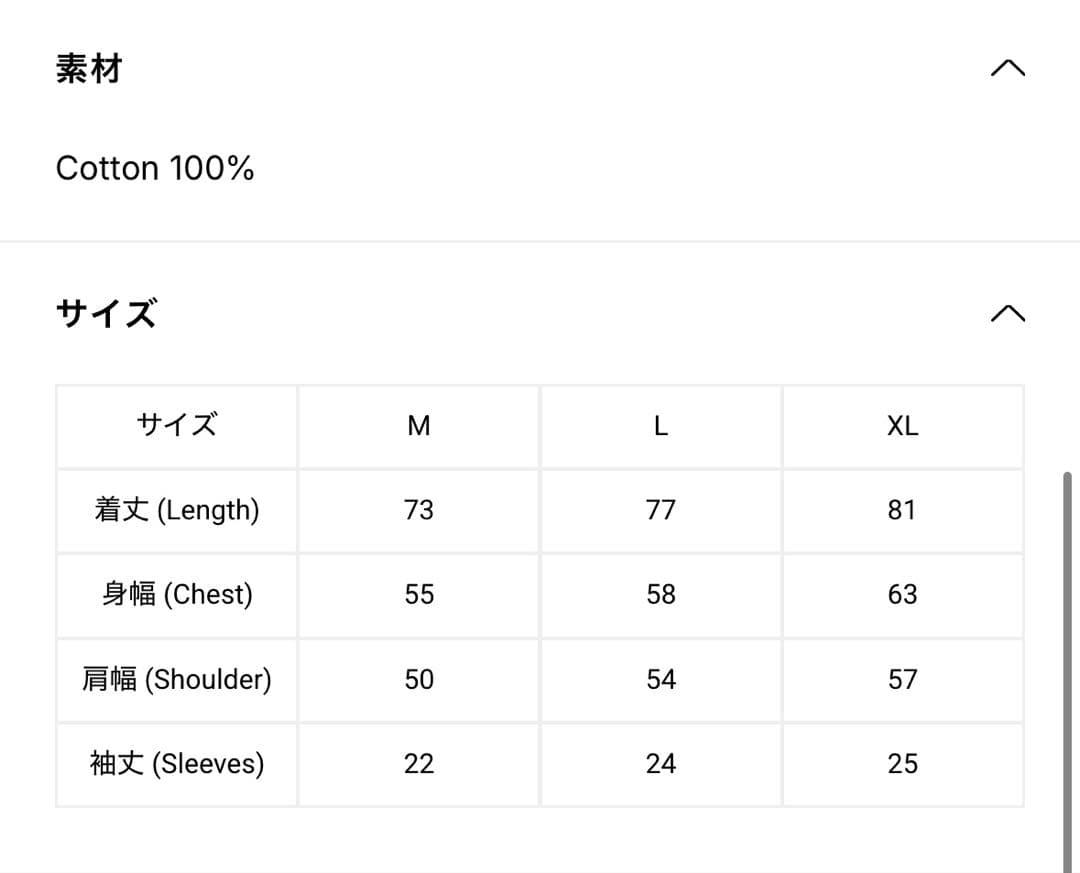Select the XL size column header
The width and height of the screenshot is (1080, 873).
point(902,426)
